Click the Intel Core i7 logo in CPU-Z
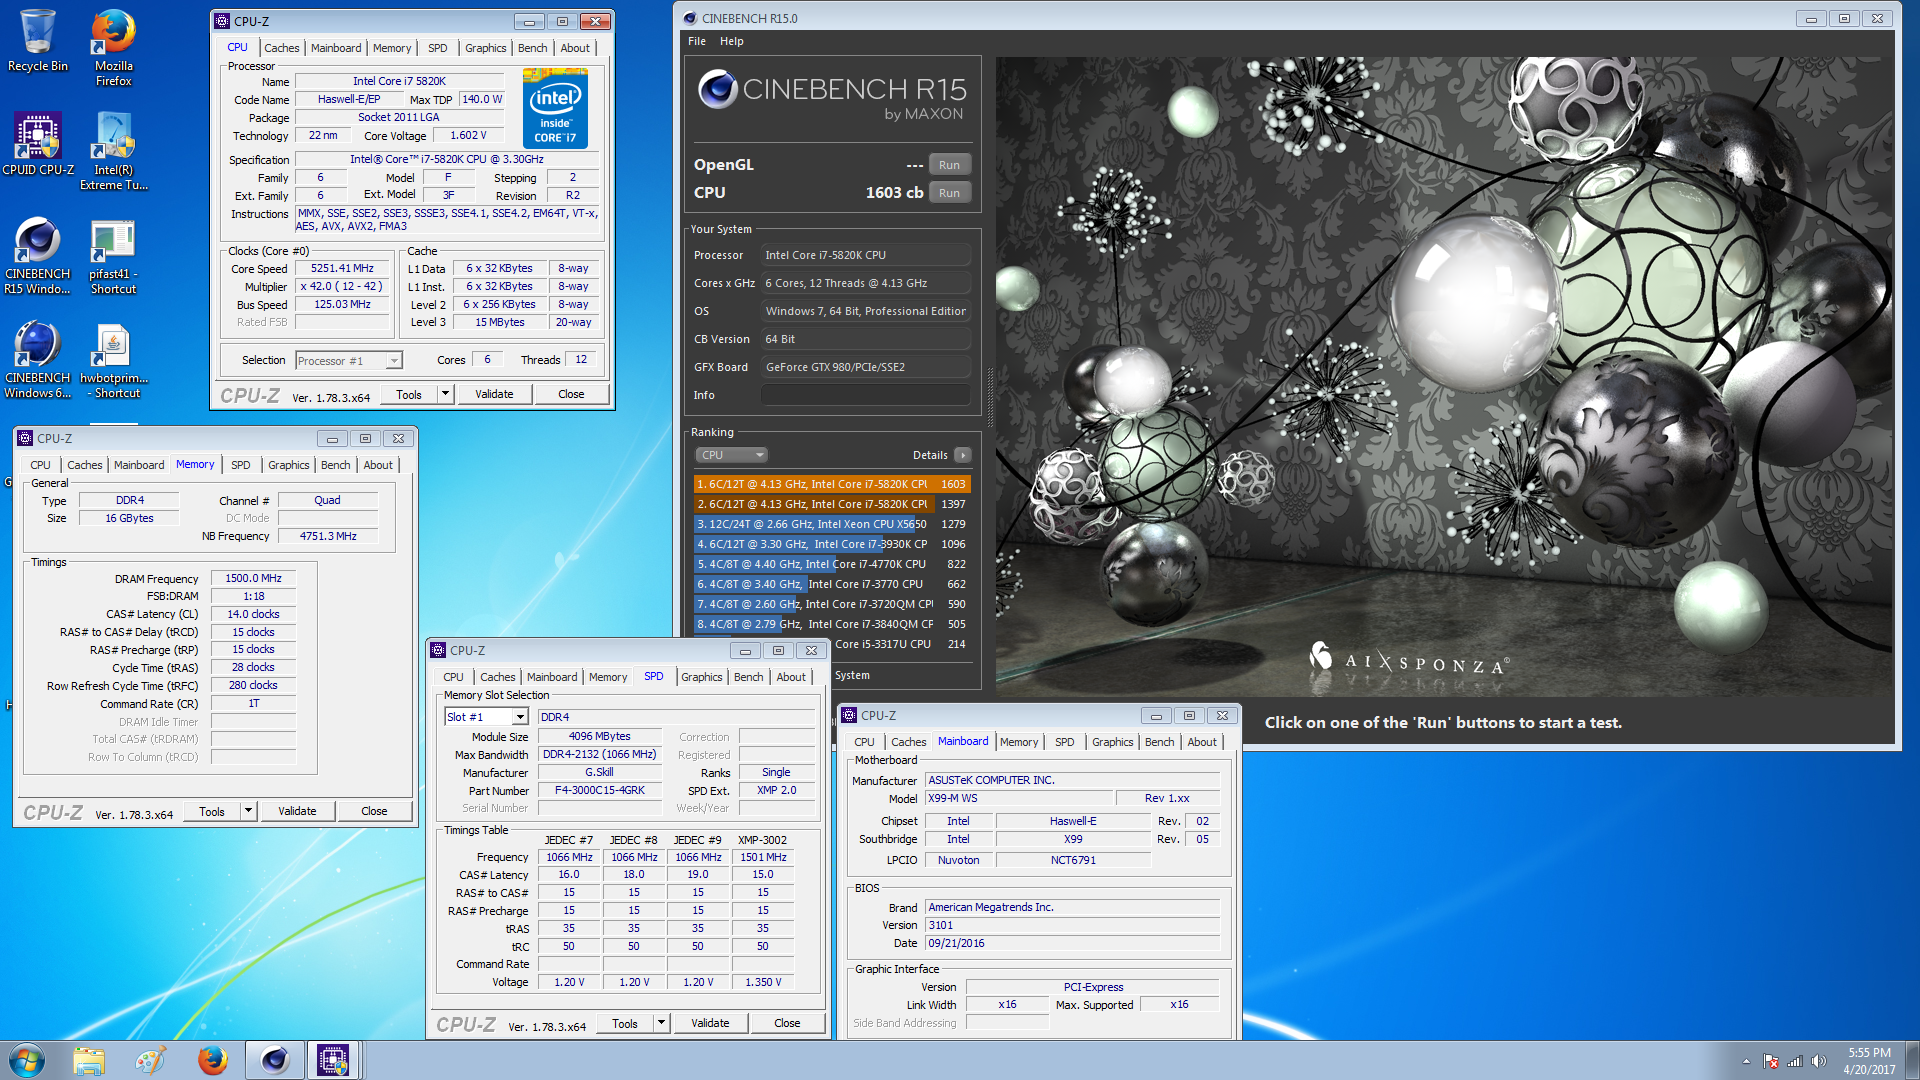 555,108
